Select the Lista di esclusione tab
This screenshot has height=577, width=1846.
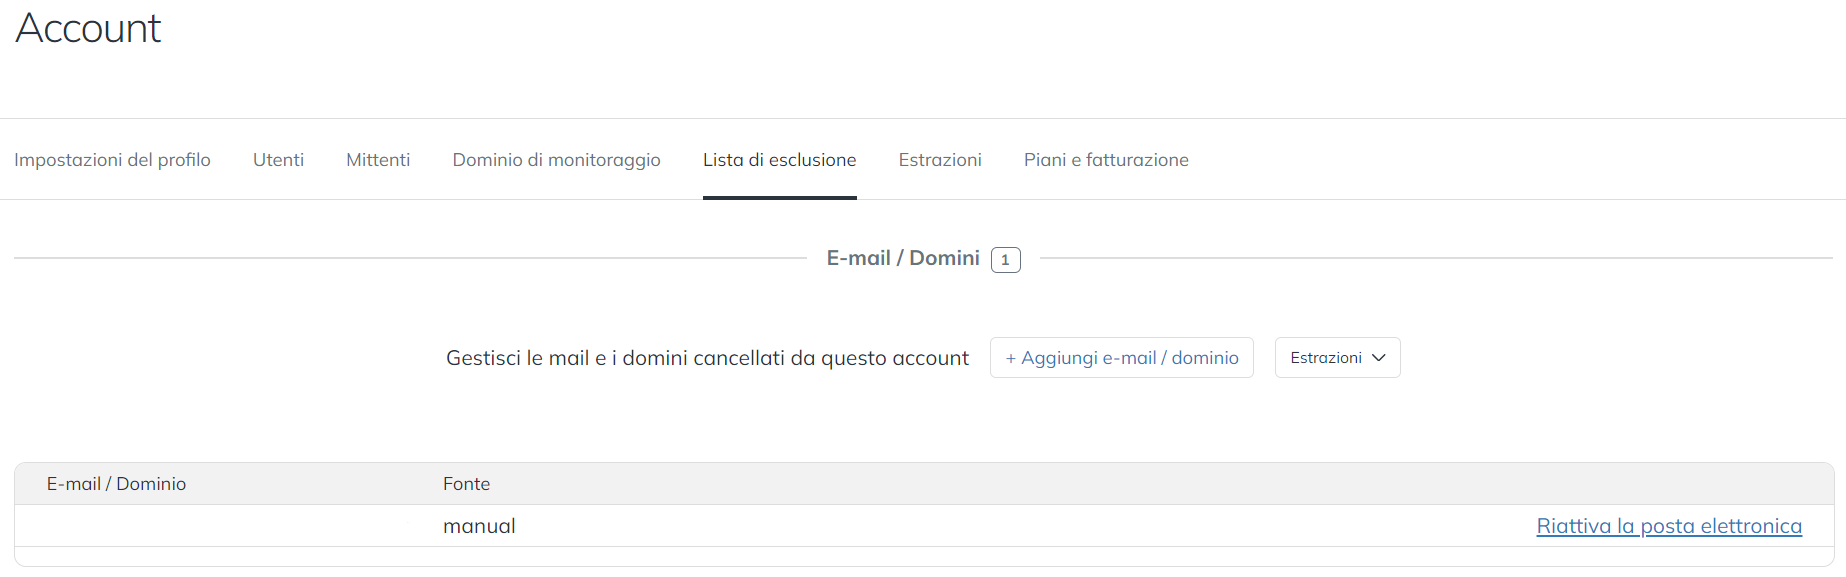click(779, 160)
